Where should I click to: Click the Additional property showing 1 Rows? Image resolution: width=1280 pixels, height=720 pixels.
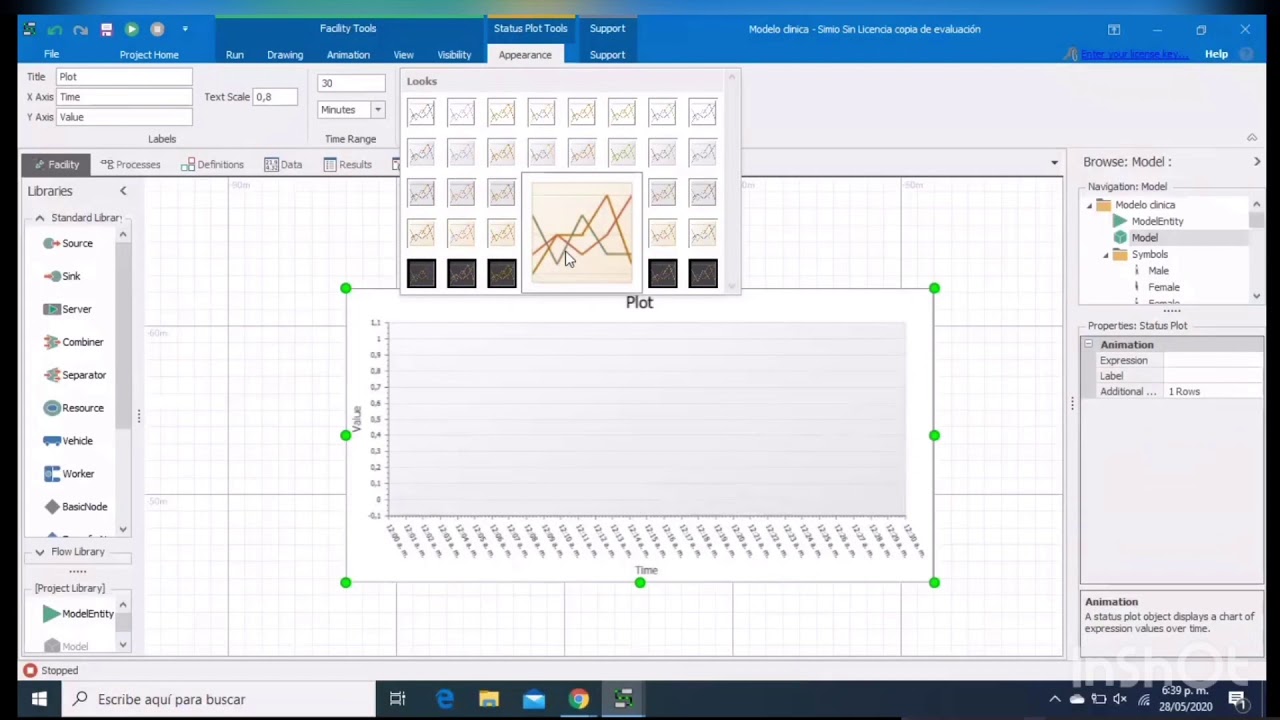(1213, 392)
